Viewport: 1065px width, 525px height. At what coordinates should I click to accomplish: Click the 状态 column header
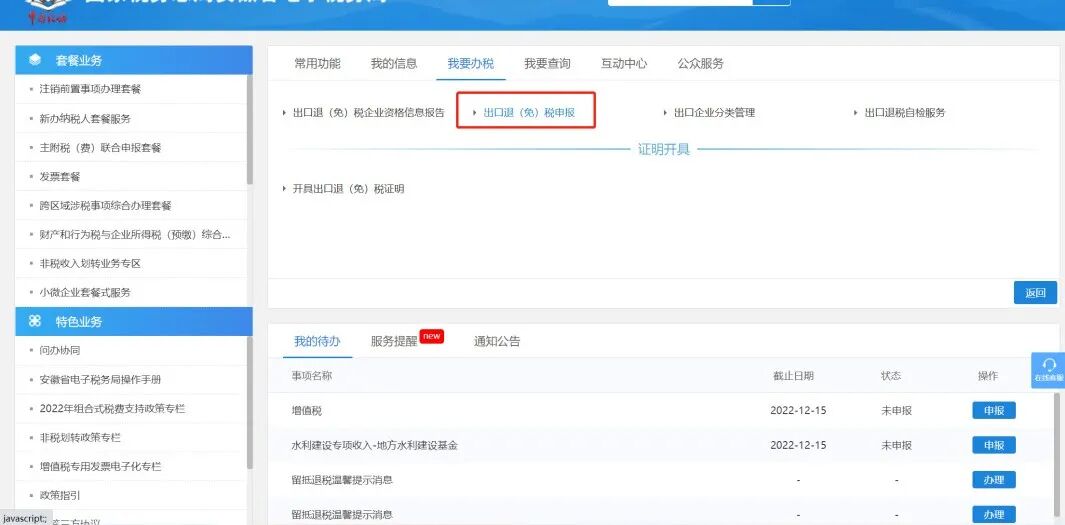891,376
